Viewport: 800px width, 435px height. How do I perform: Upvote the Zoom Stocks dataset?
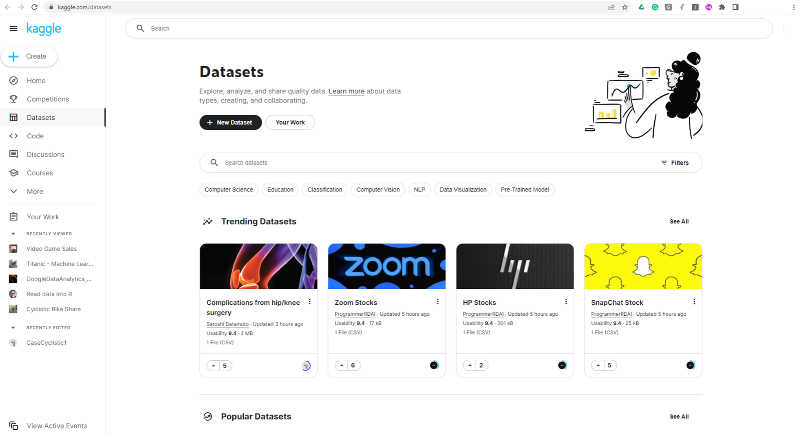[x=341, y=366]
